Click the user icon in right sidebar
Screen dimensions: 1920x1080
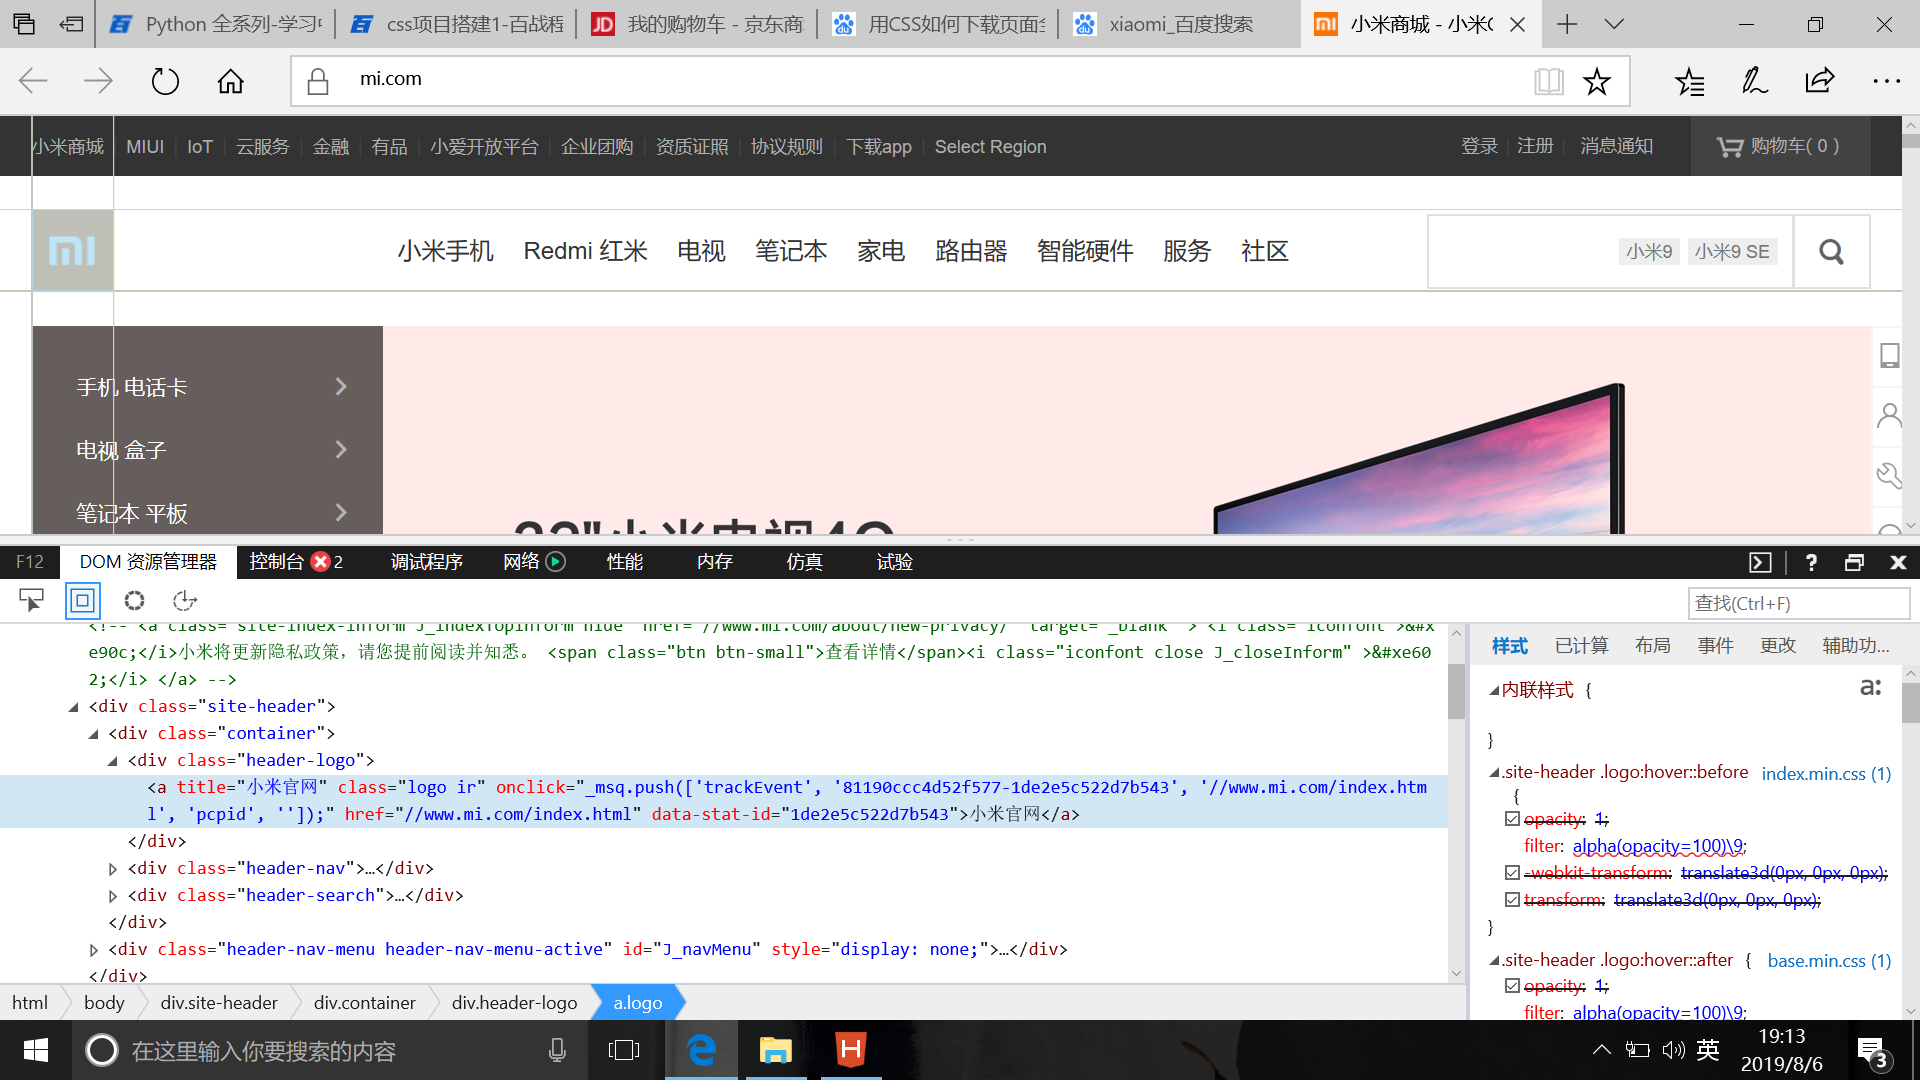point(1889,415)
